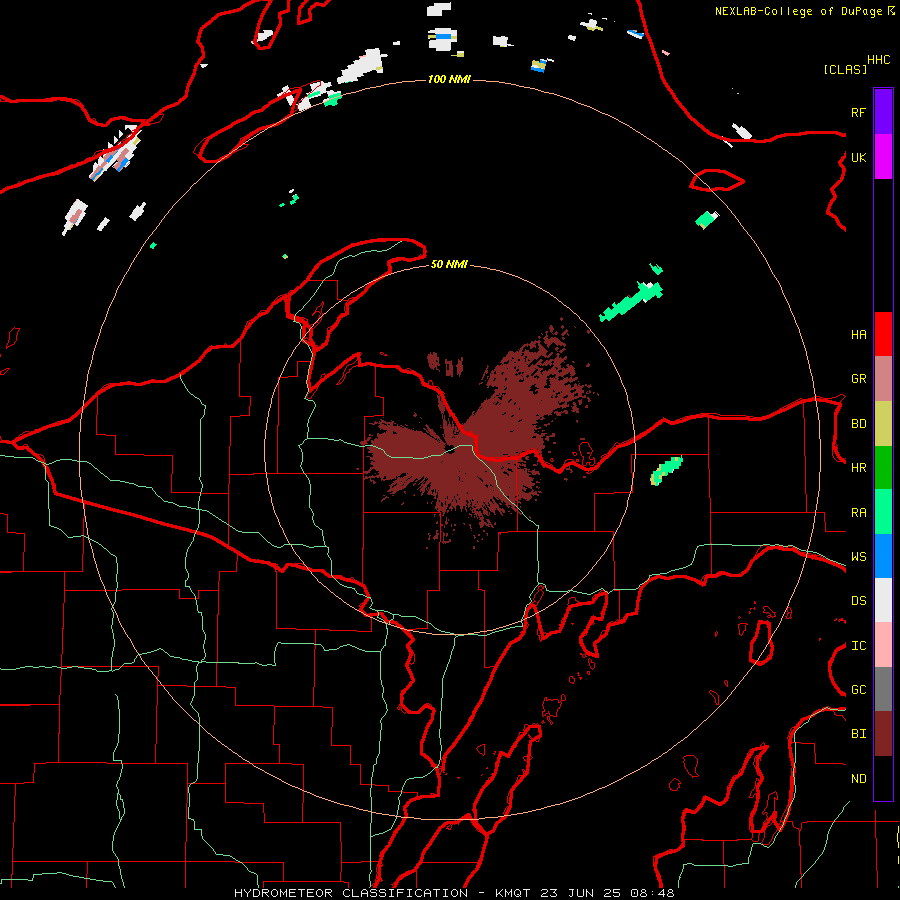Click the purple RF legend color swatch
This screenshot has height=900, width=900.
[883, 112]
